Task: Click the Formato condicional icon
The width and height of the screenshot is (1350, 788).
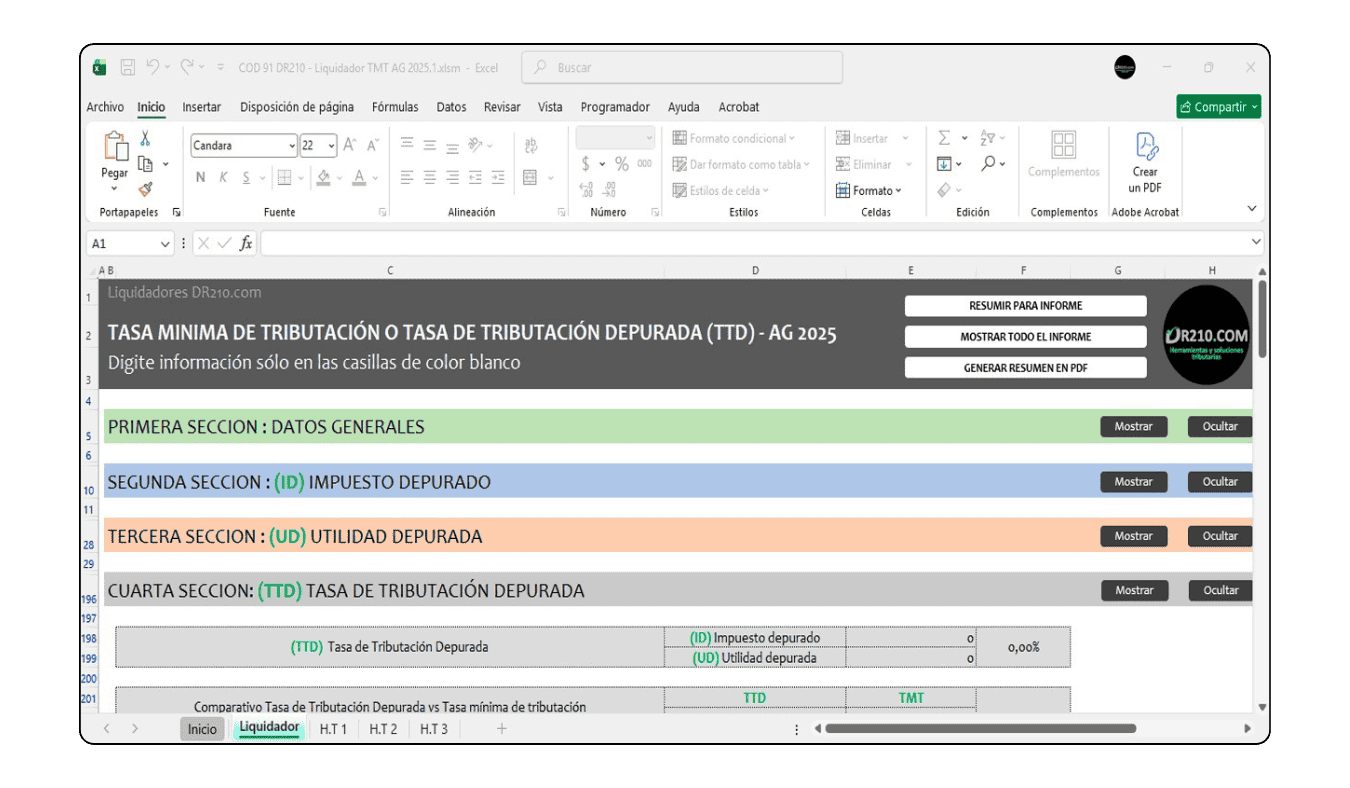Action: (x=680, y=138)
